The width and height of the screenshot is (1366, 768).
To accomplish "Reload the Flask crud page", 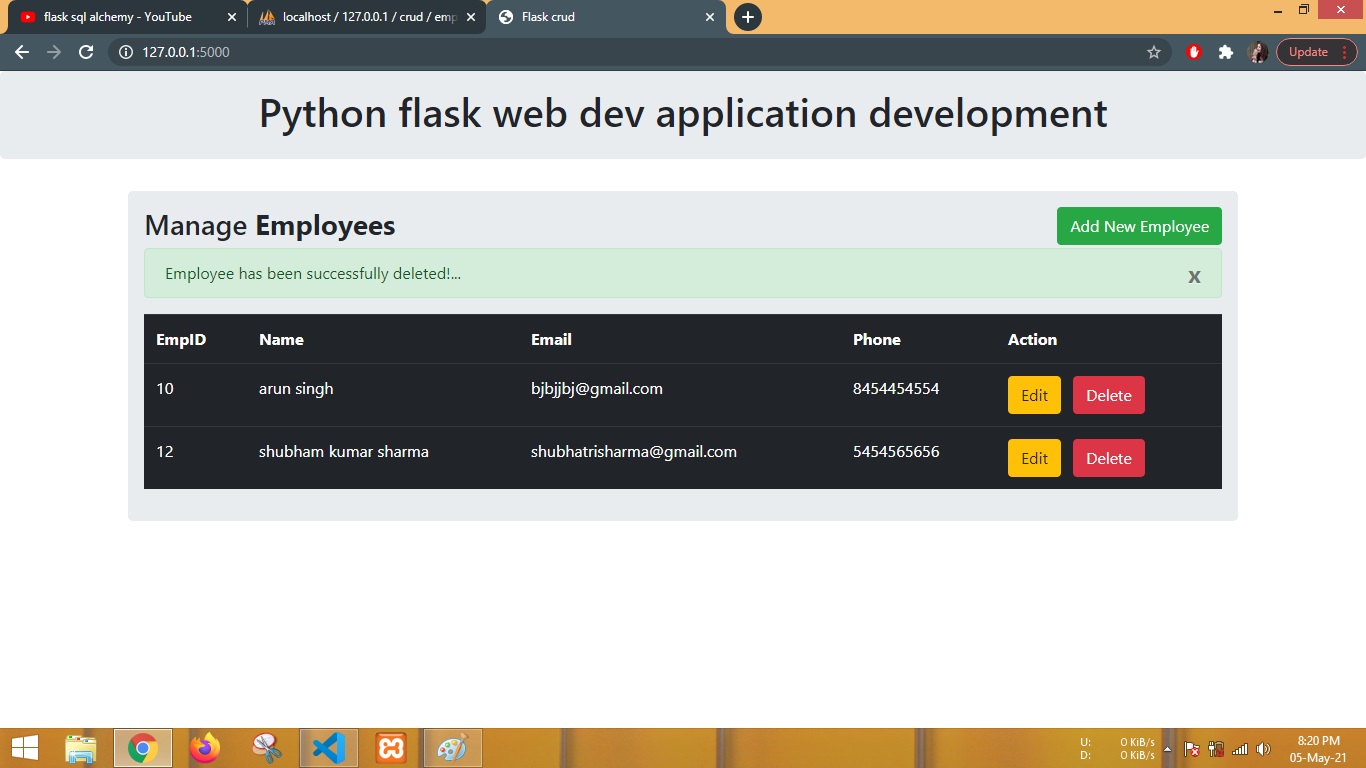I will 85,51.
